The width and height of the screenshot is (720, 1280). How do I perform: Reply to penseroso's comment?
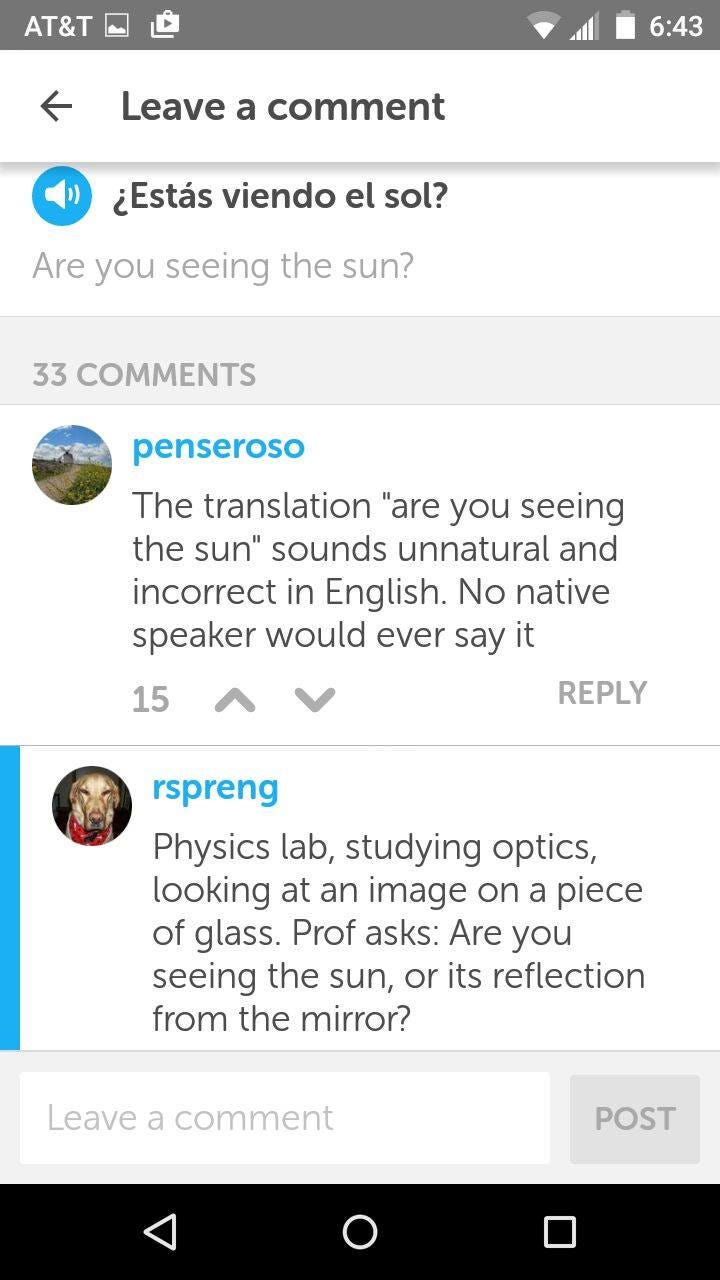pos(602,693)
